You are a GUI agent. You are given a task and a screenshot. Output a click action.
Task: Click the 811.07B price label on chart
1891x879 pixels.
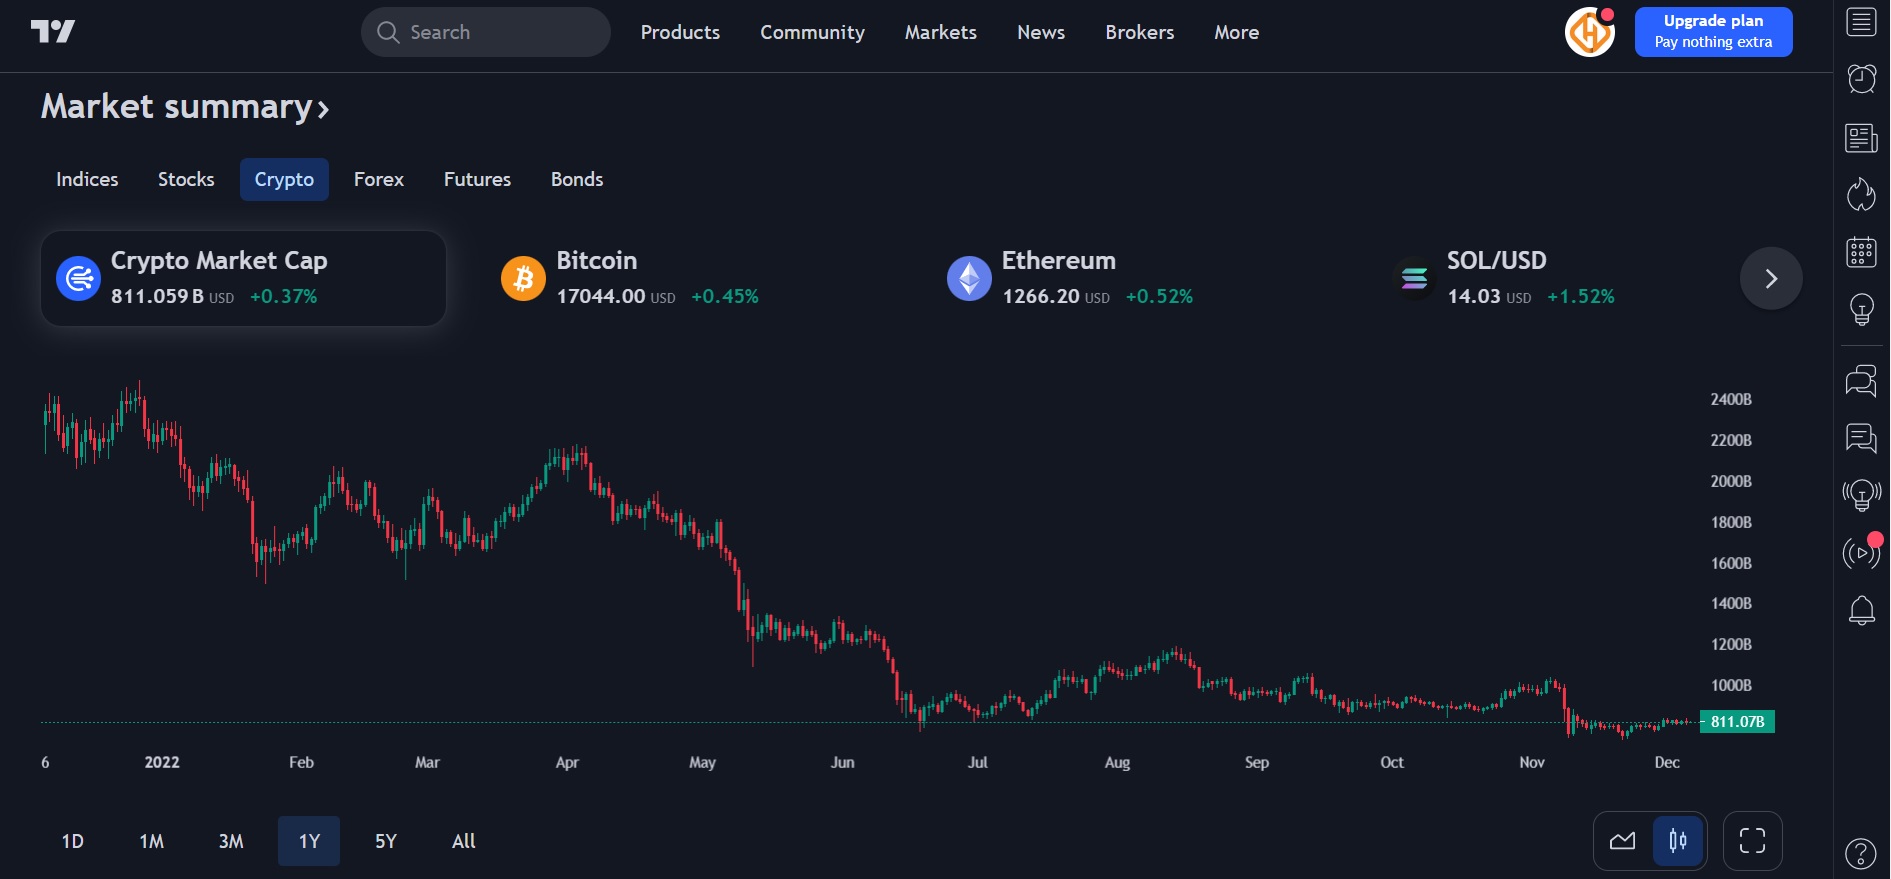(x=1737, y=721)
